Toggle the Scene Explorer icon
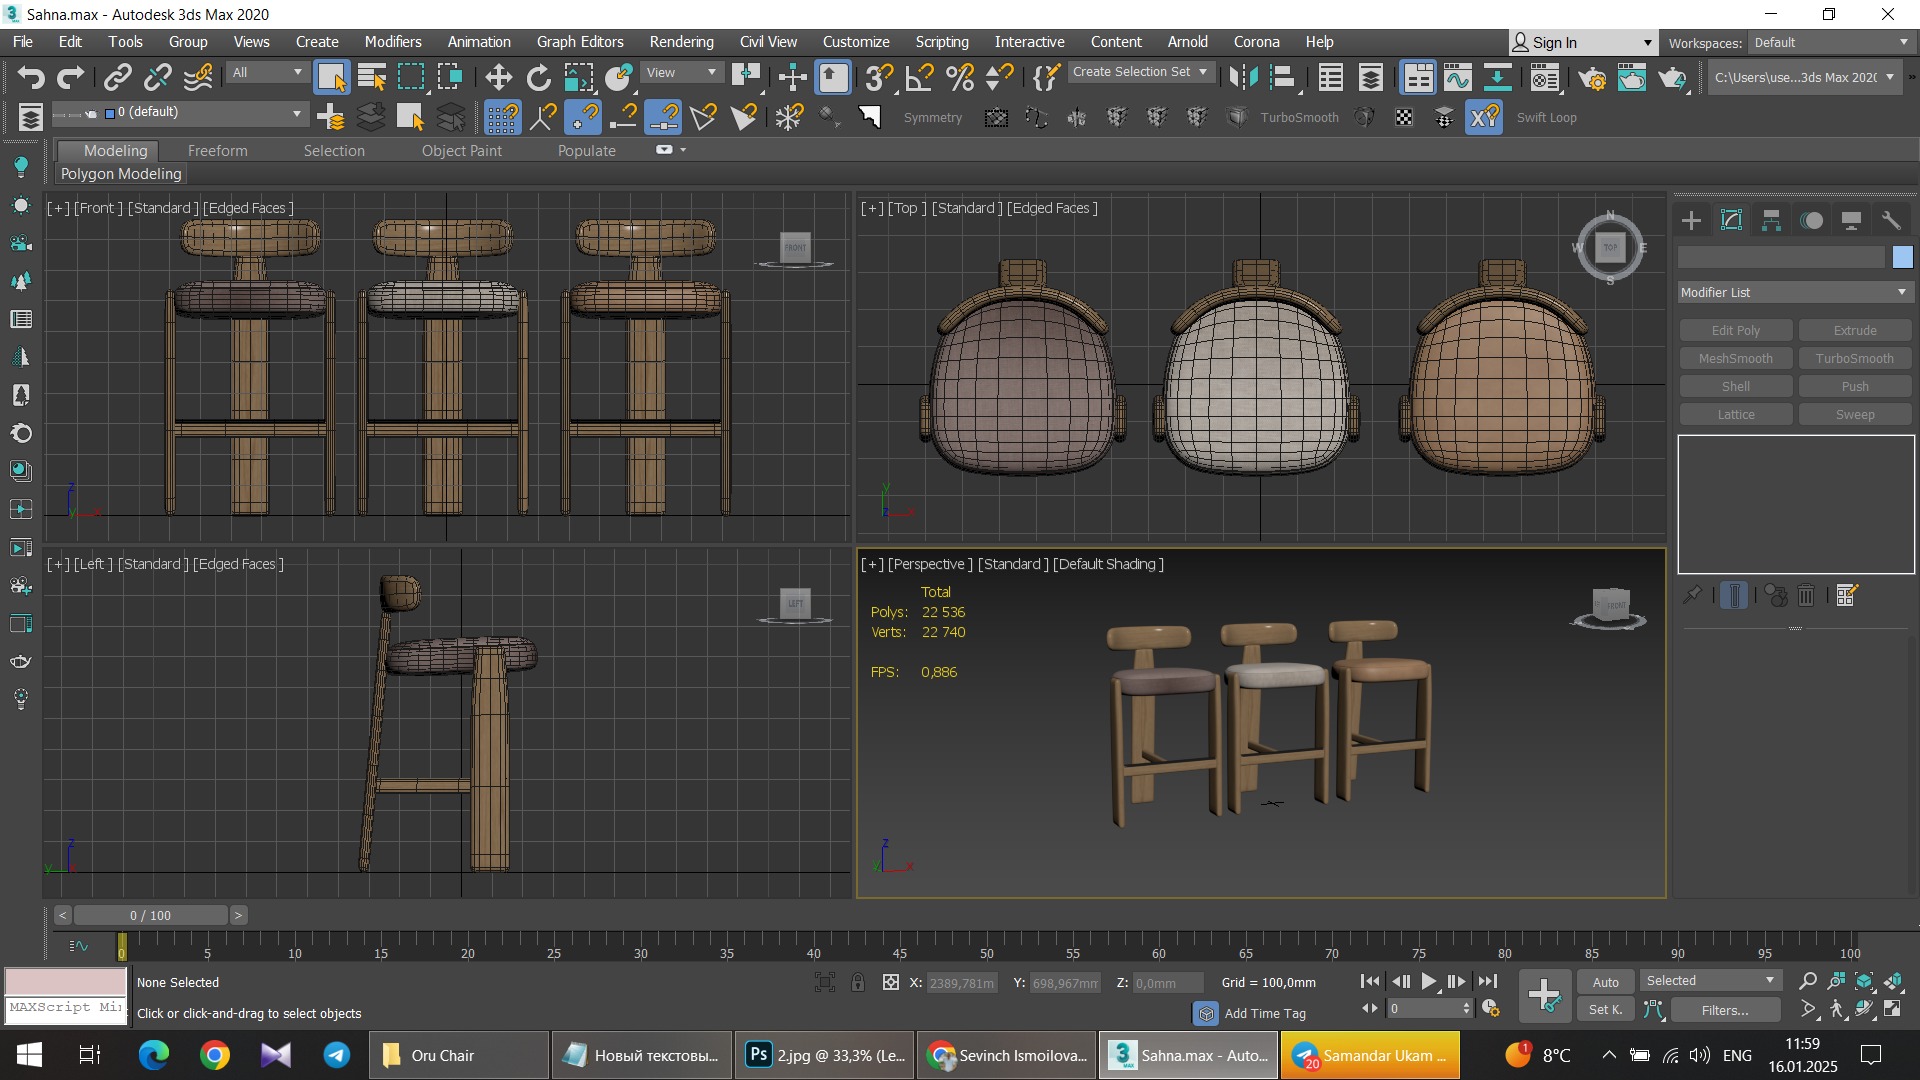This screenshot has width=1920, height=1080. coord(1331,77)
